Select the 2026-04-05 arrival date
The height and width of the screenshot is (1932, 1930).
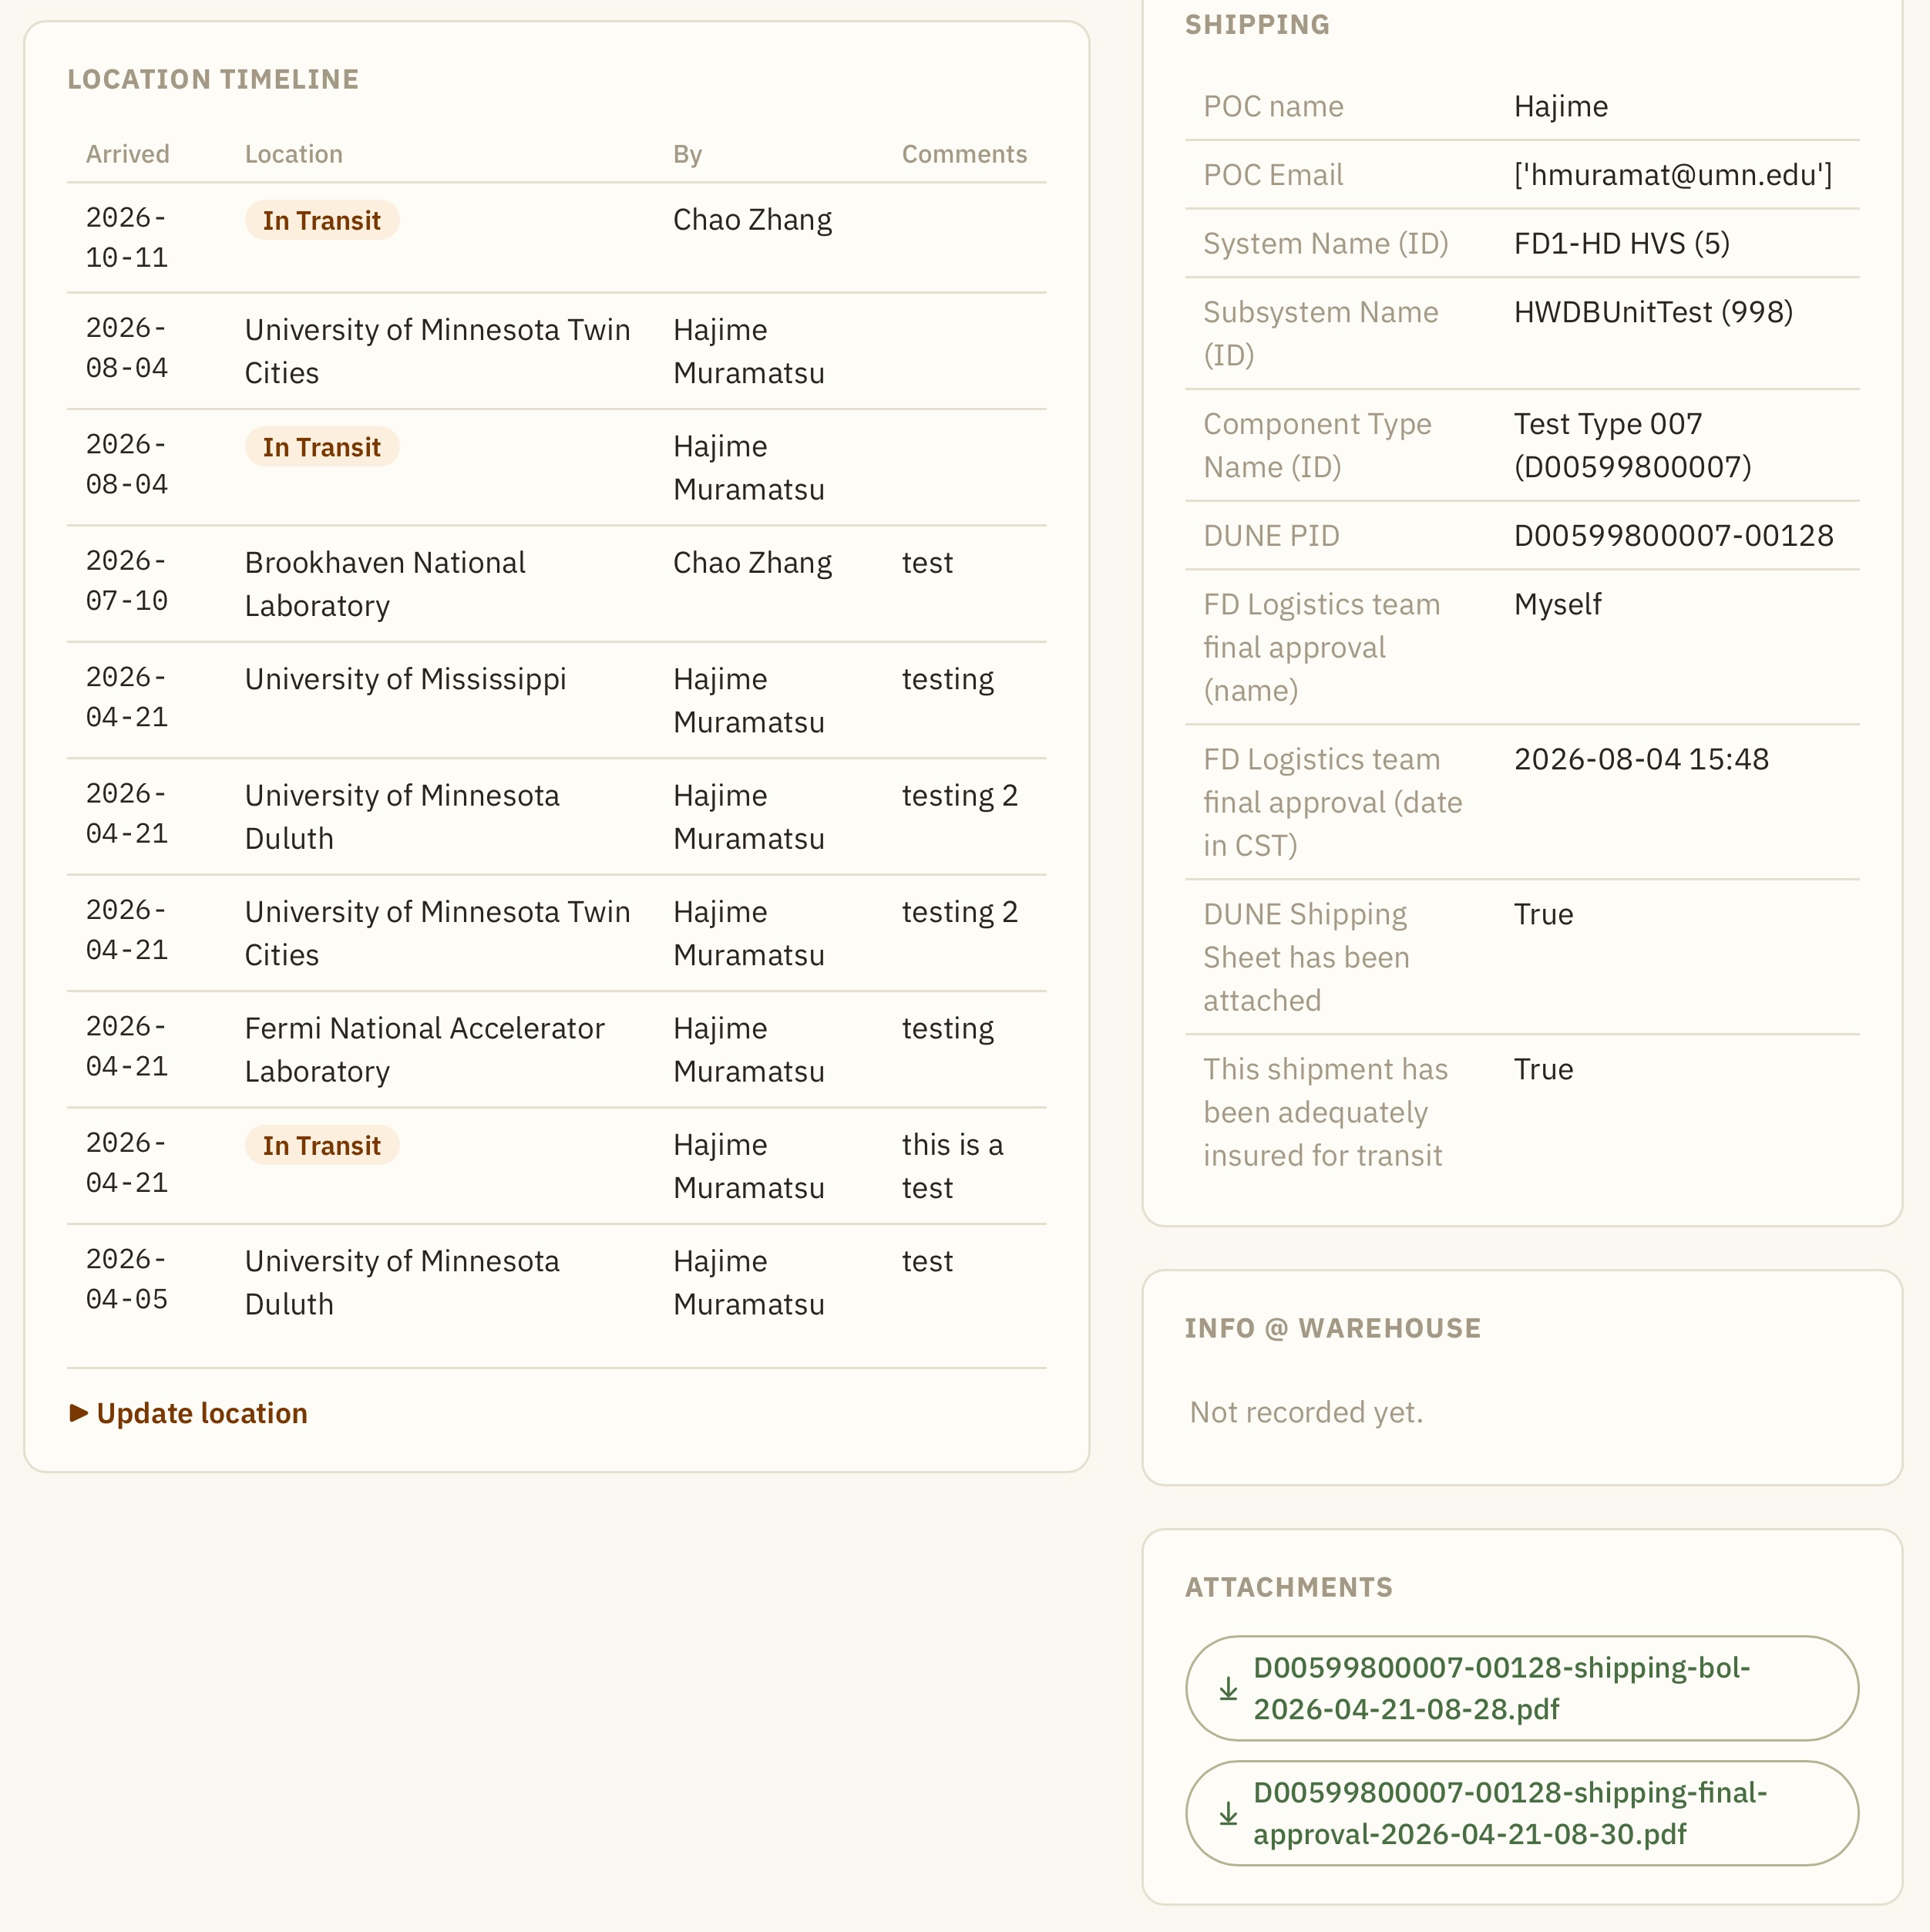click(127, 1279)
